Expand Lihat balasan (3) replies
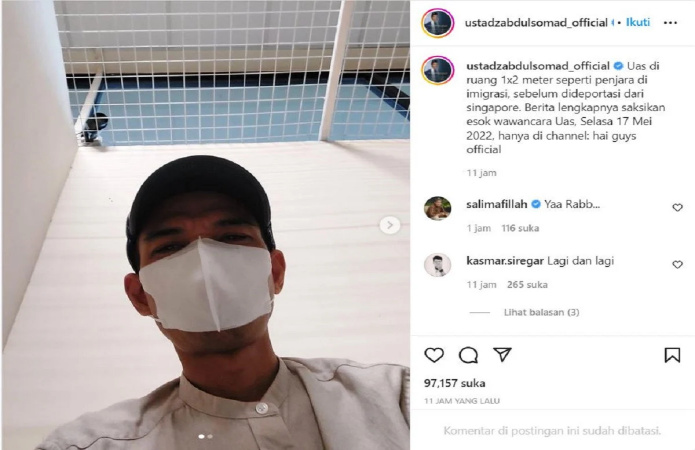The width and height of the screenshot is (695, 450). tap(541, 313)
